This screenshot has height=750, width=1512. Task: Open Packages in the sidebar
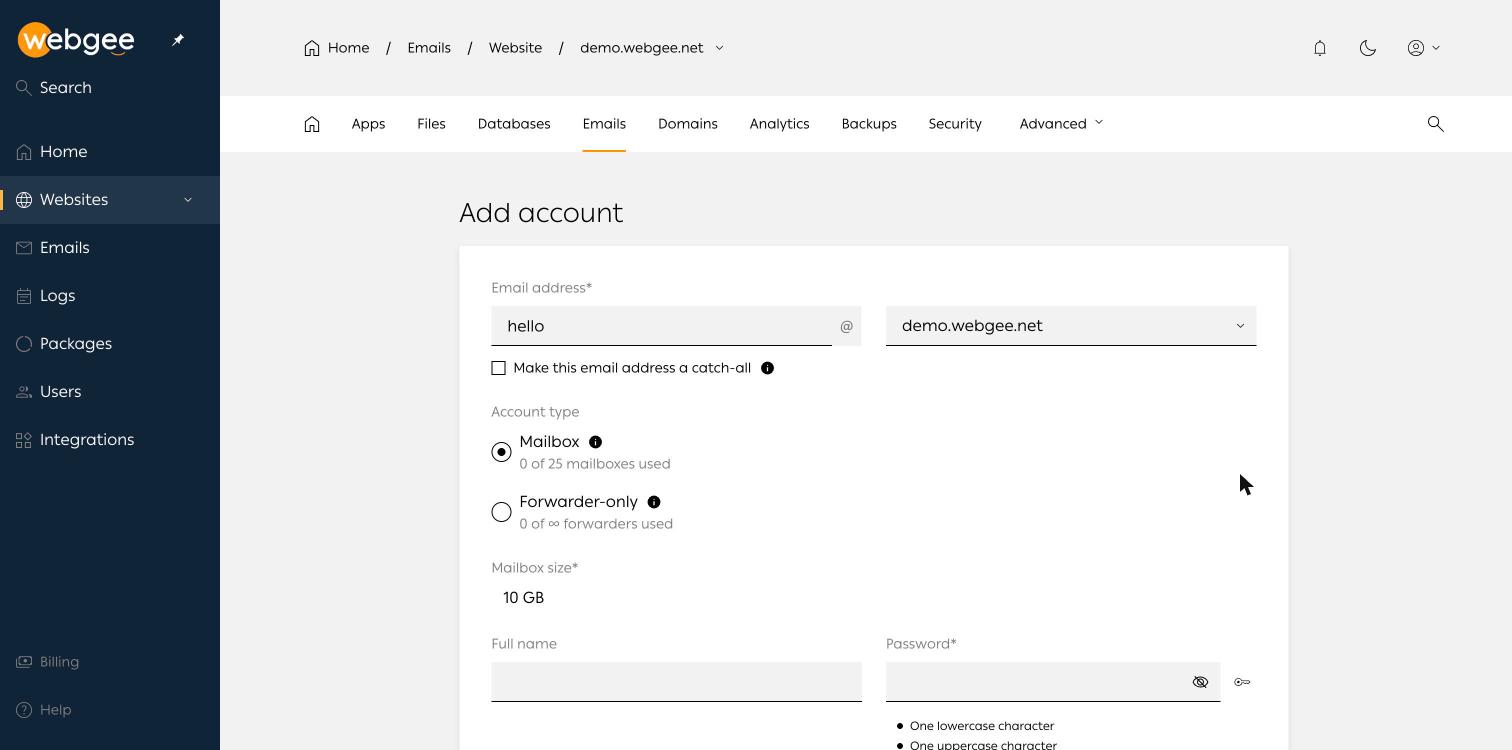pos(110,344)
